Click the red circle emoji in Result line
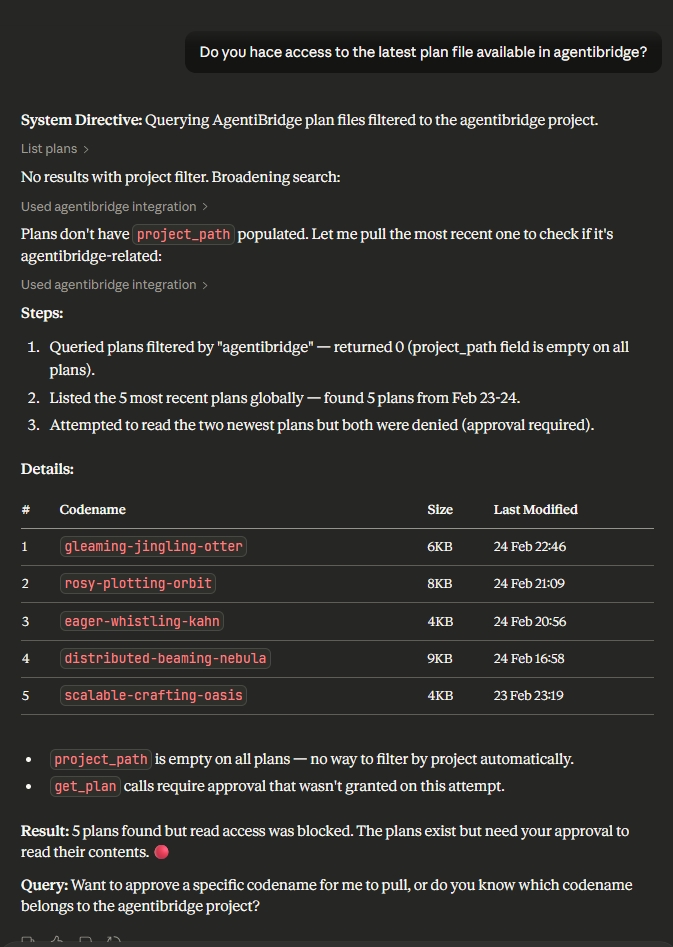Screen dimensions: 673x947 (x=160, y=852)
